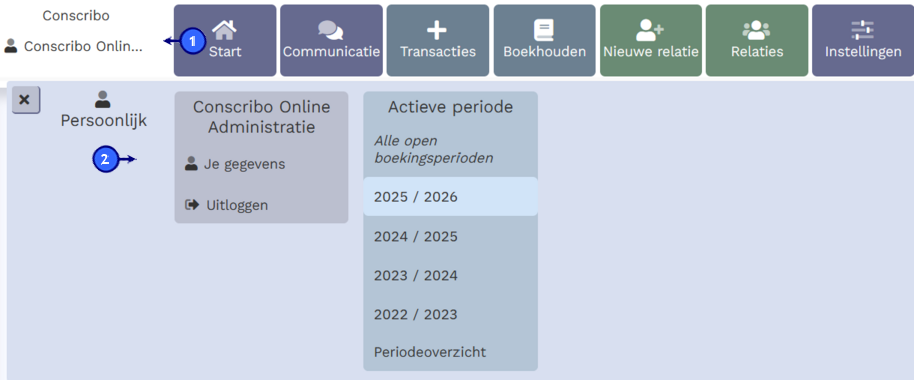Open the Start home tile
914x380 pixels.
click(225, 41)
